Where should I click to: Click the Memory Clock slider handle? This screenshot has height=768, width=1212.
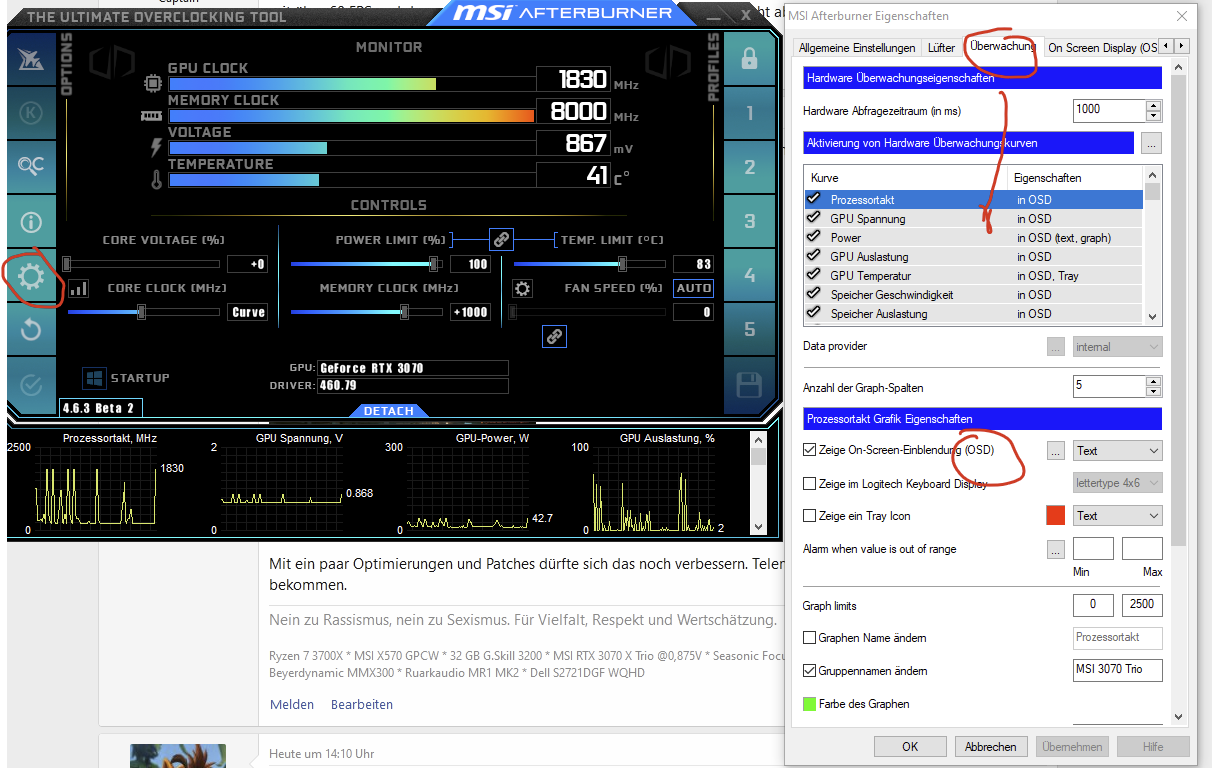pyautogui.click(x=405, y=312)
